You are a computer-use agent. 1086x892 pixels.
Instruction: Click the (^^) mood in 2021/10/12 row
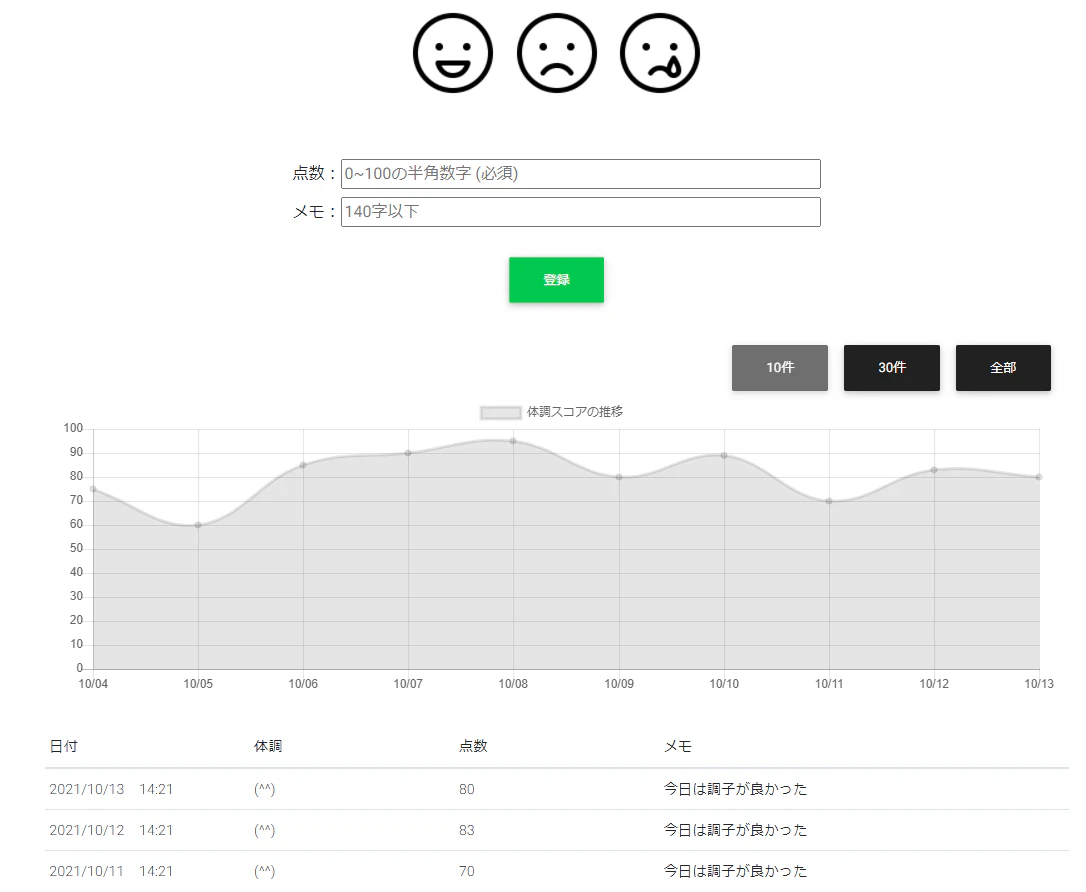pos(265,830)
